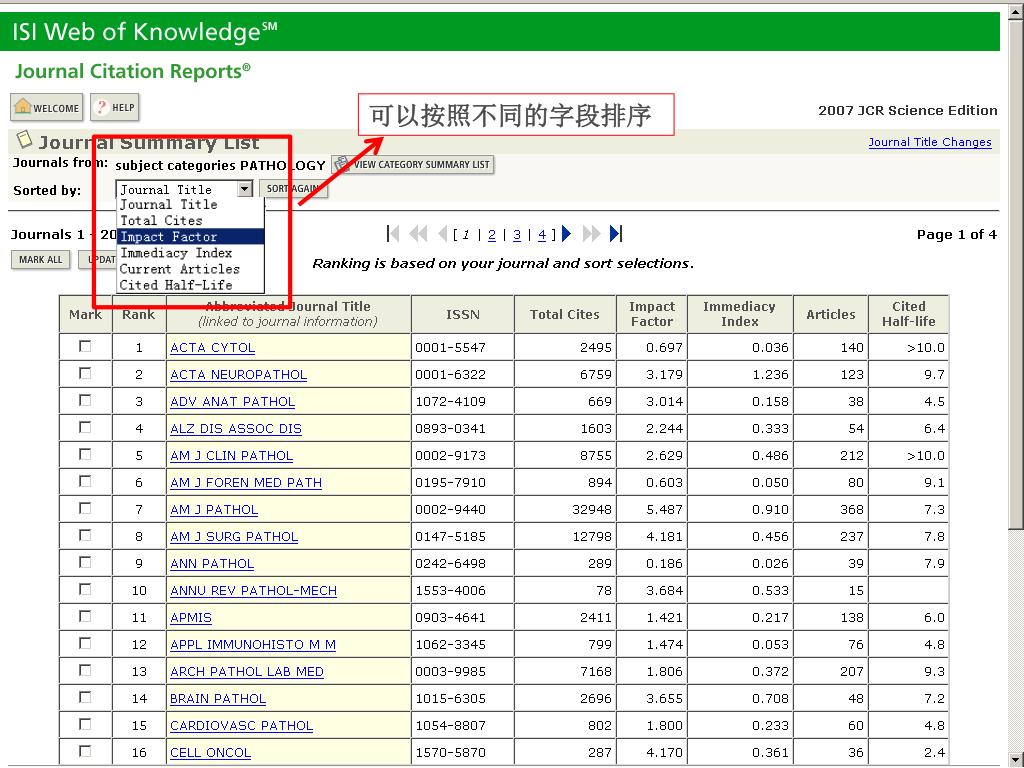Open the Journal Title Changes link
This screenshot has width=1024, height=768.
(x=930, y=142)
